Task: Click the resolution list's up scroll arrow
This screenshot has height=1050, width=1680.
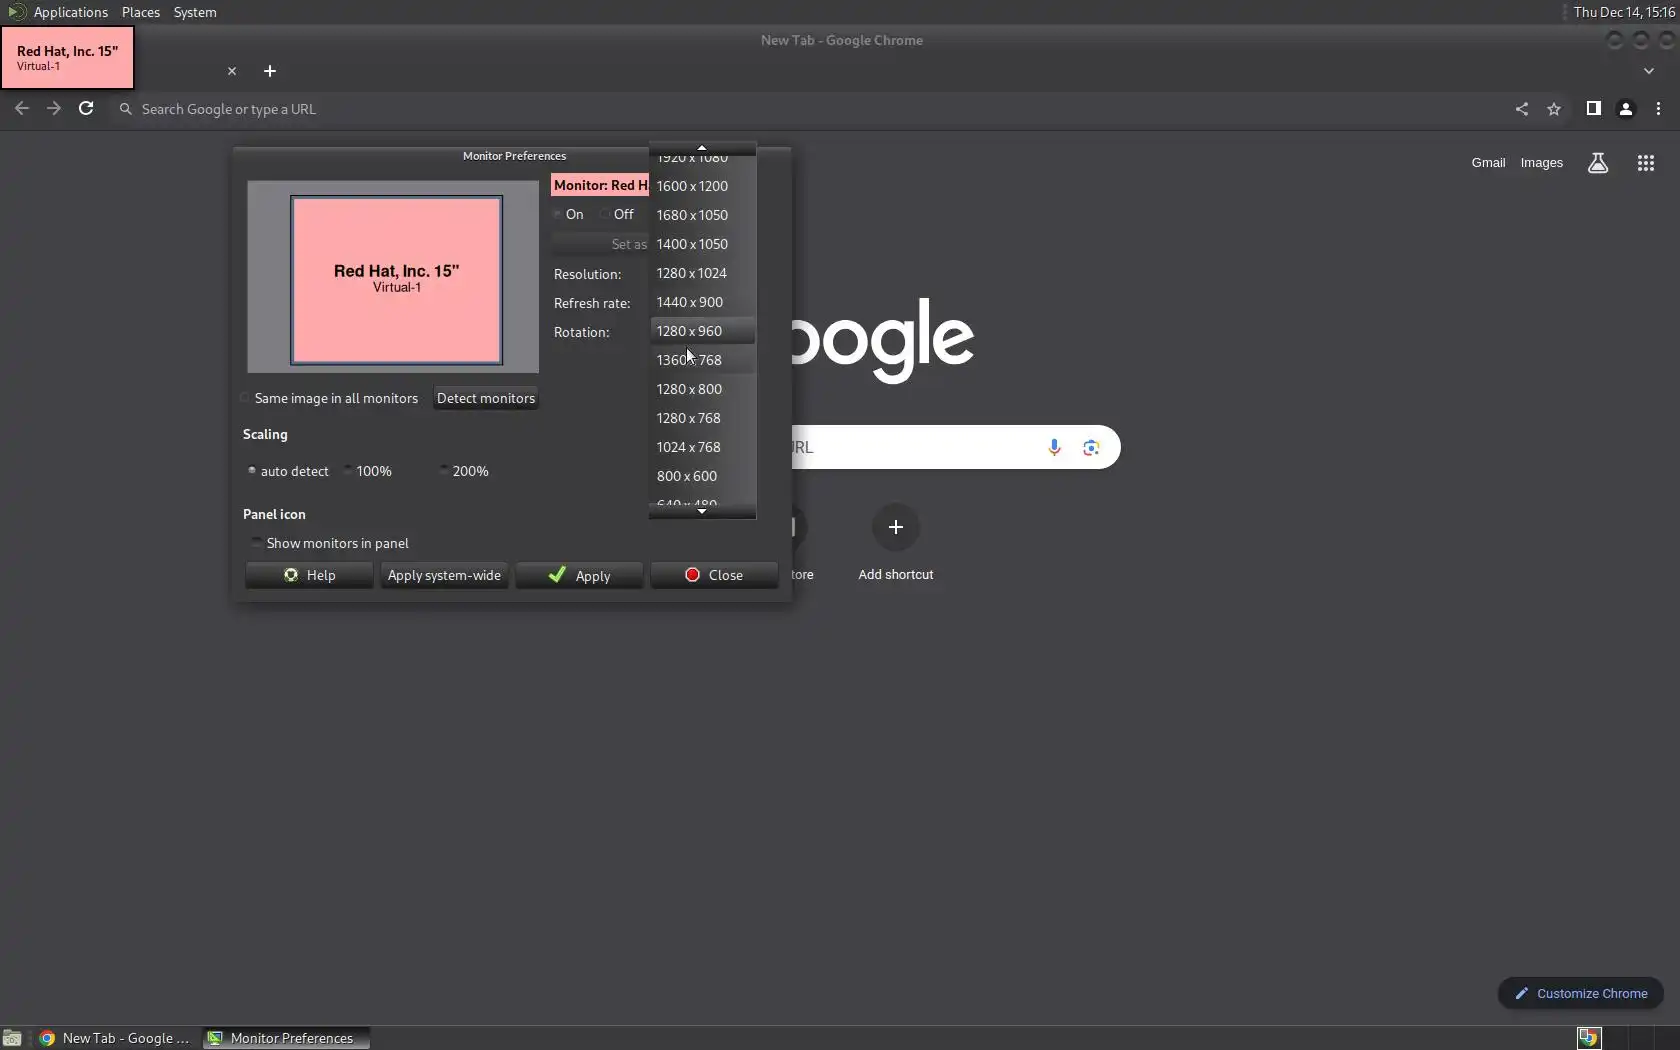Action: click(x=702, y=148)
